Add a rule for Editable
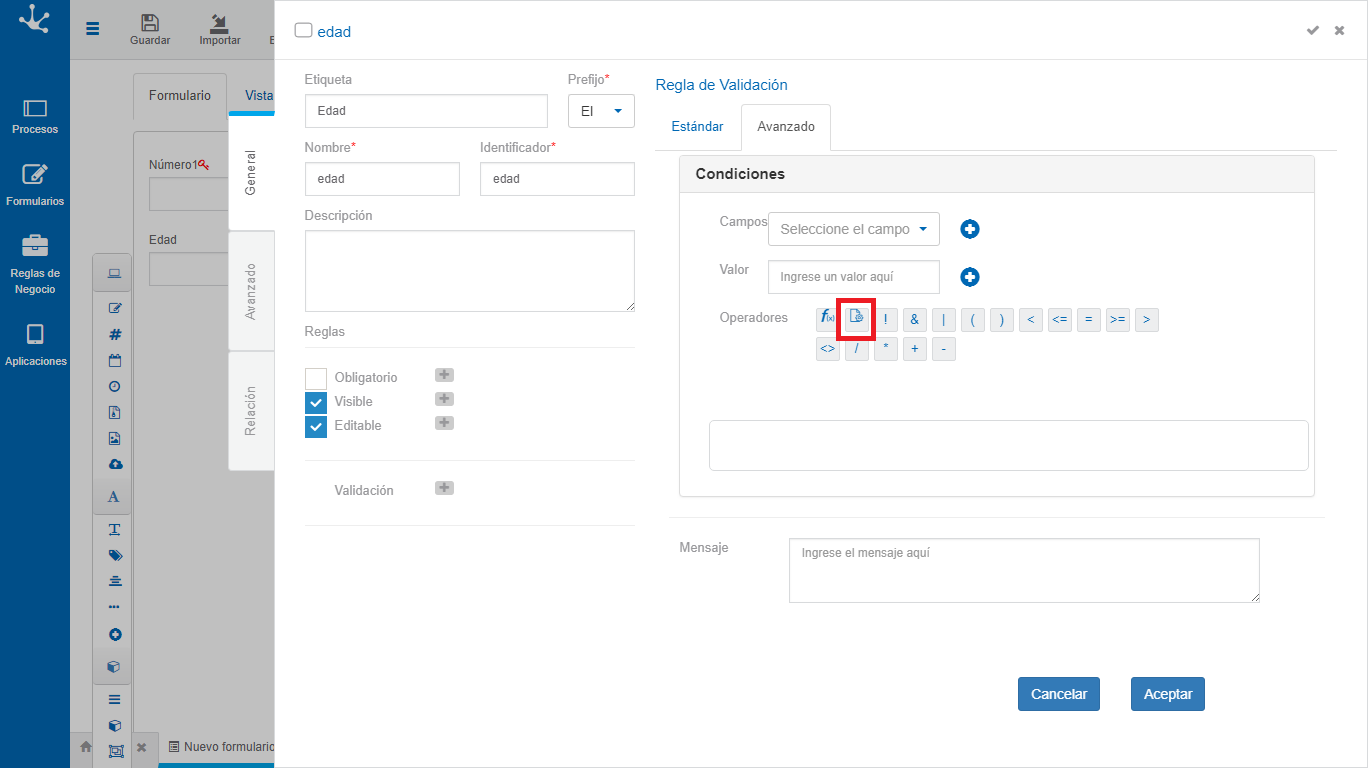The image size is (1368, 768). point(445,423)
